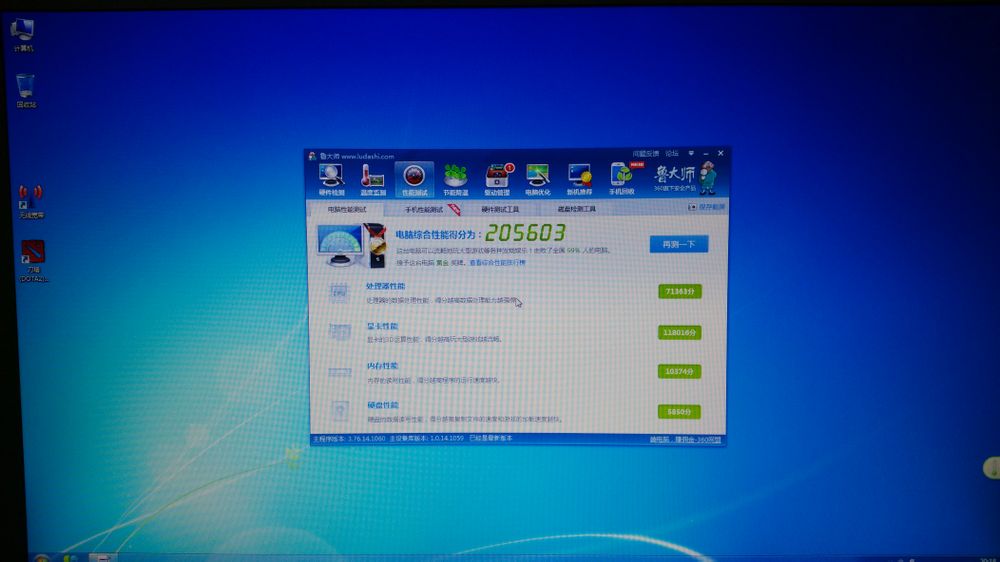Click the 205603 overall score number
This screenshot has width=1000, height=562.
pyautogui.click(x=525, y=233)
